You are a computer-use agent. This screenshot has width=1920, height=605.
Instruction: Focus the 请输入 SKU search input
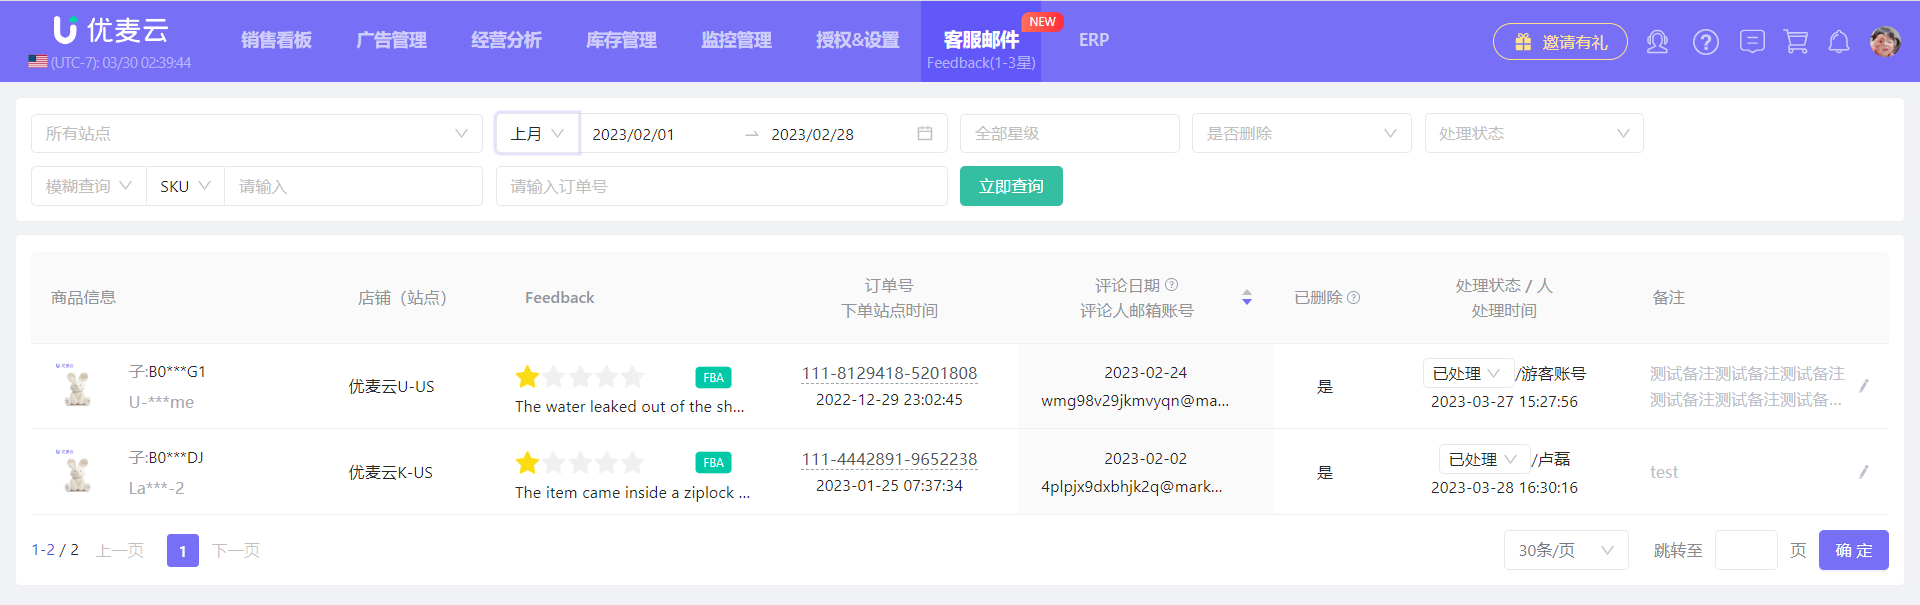[x=353, y=186]
